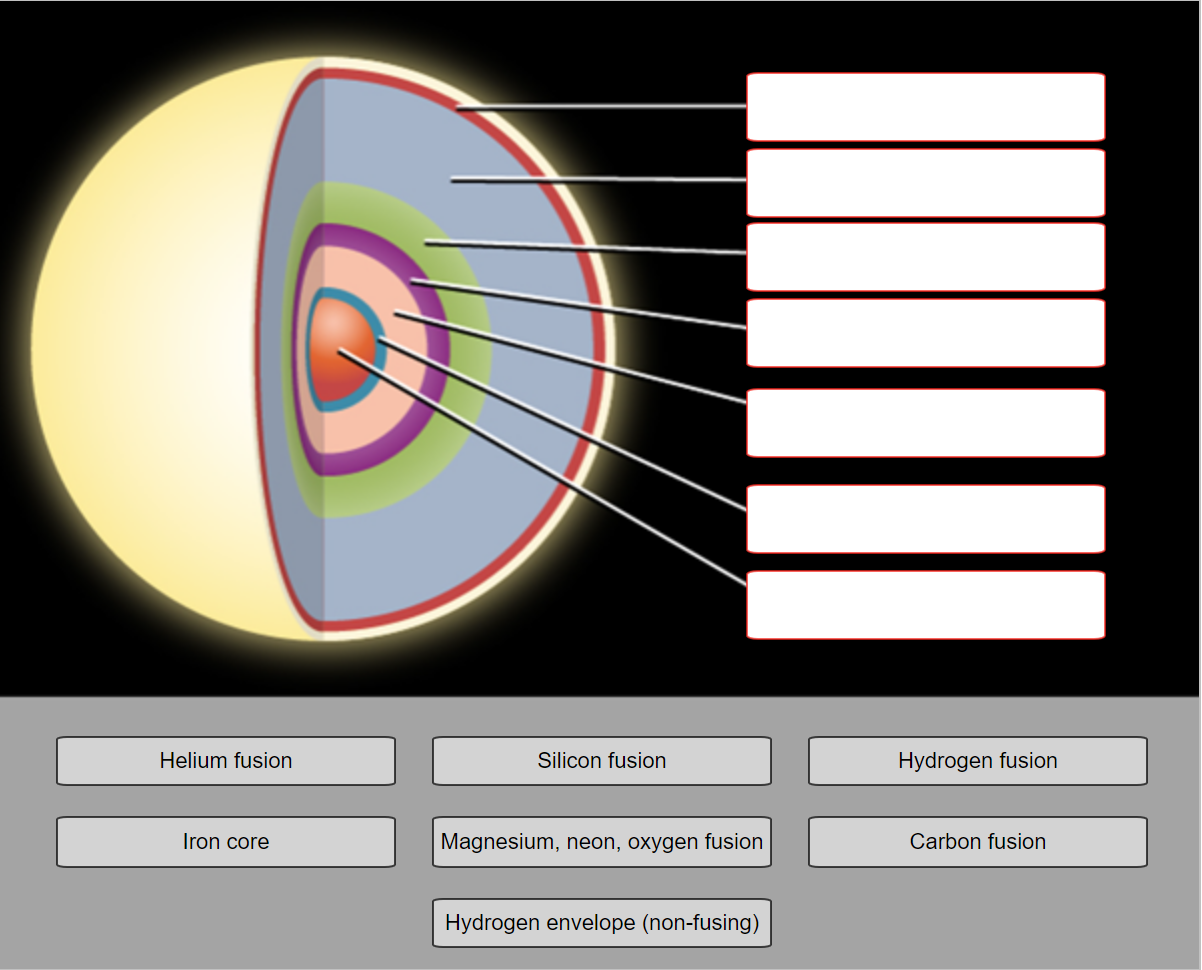
Task: Select the Helium fusion label tile
Action: (x=225, y=761)
